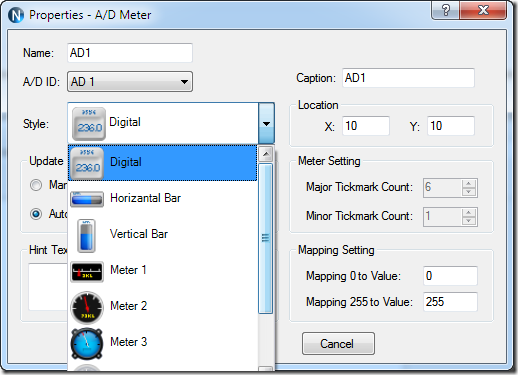Image resolution: width=518 pixels, height=375 pixels.
Task: Select the first radio button under Update
Action: [x=36, y=185]
